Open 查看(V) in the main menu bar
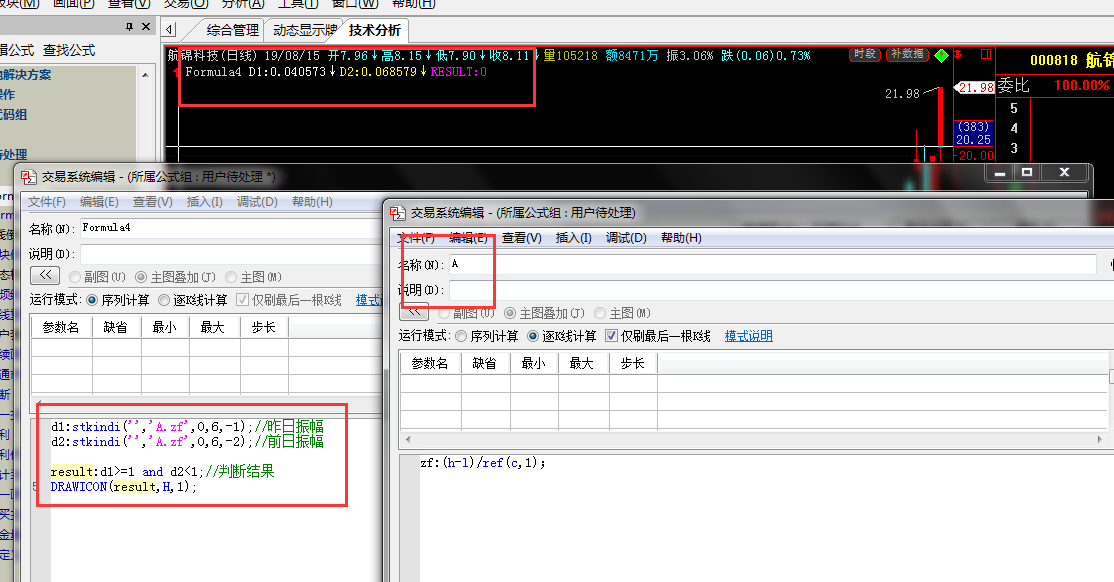Viewport: 1114px width, 582px height. point(129,4)
